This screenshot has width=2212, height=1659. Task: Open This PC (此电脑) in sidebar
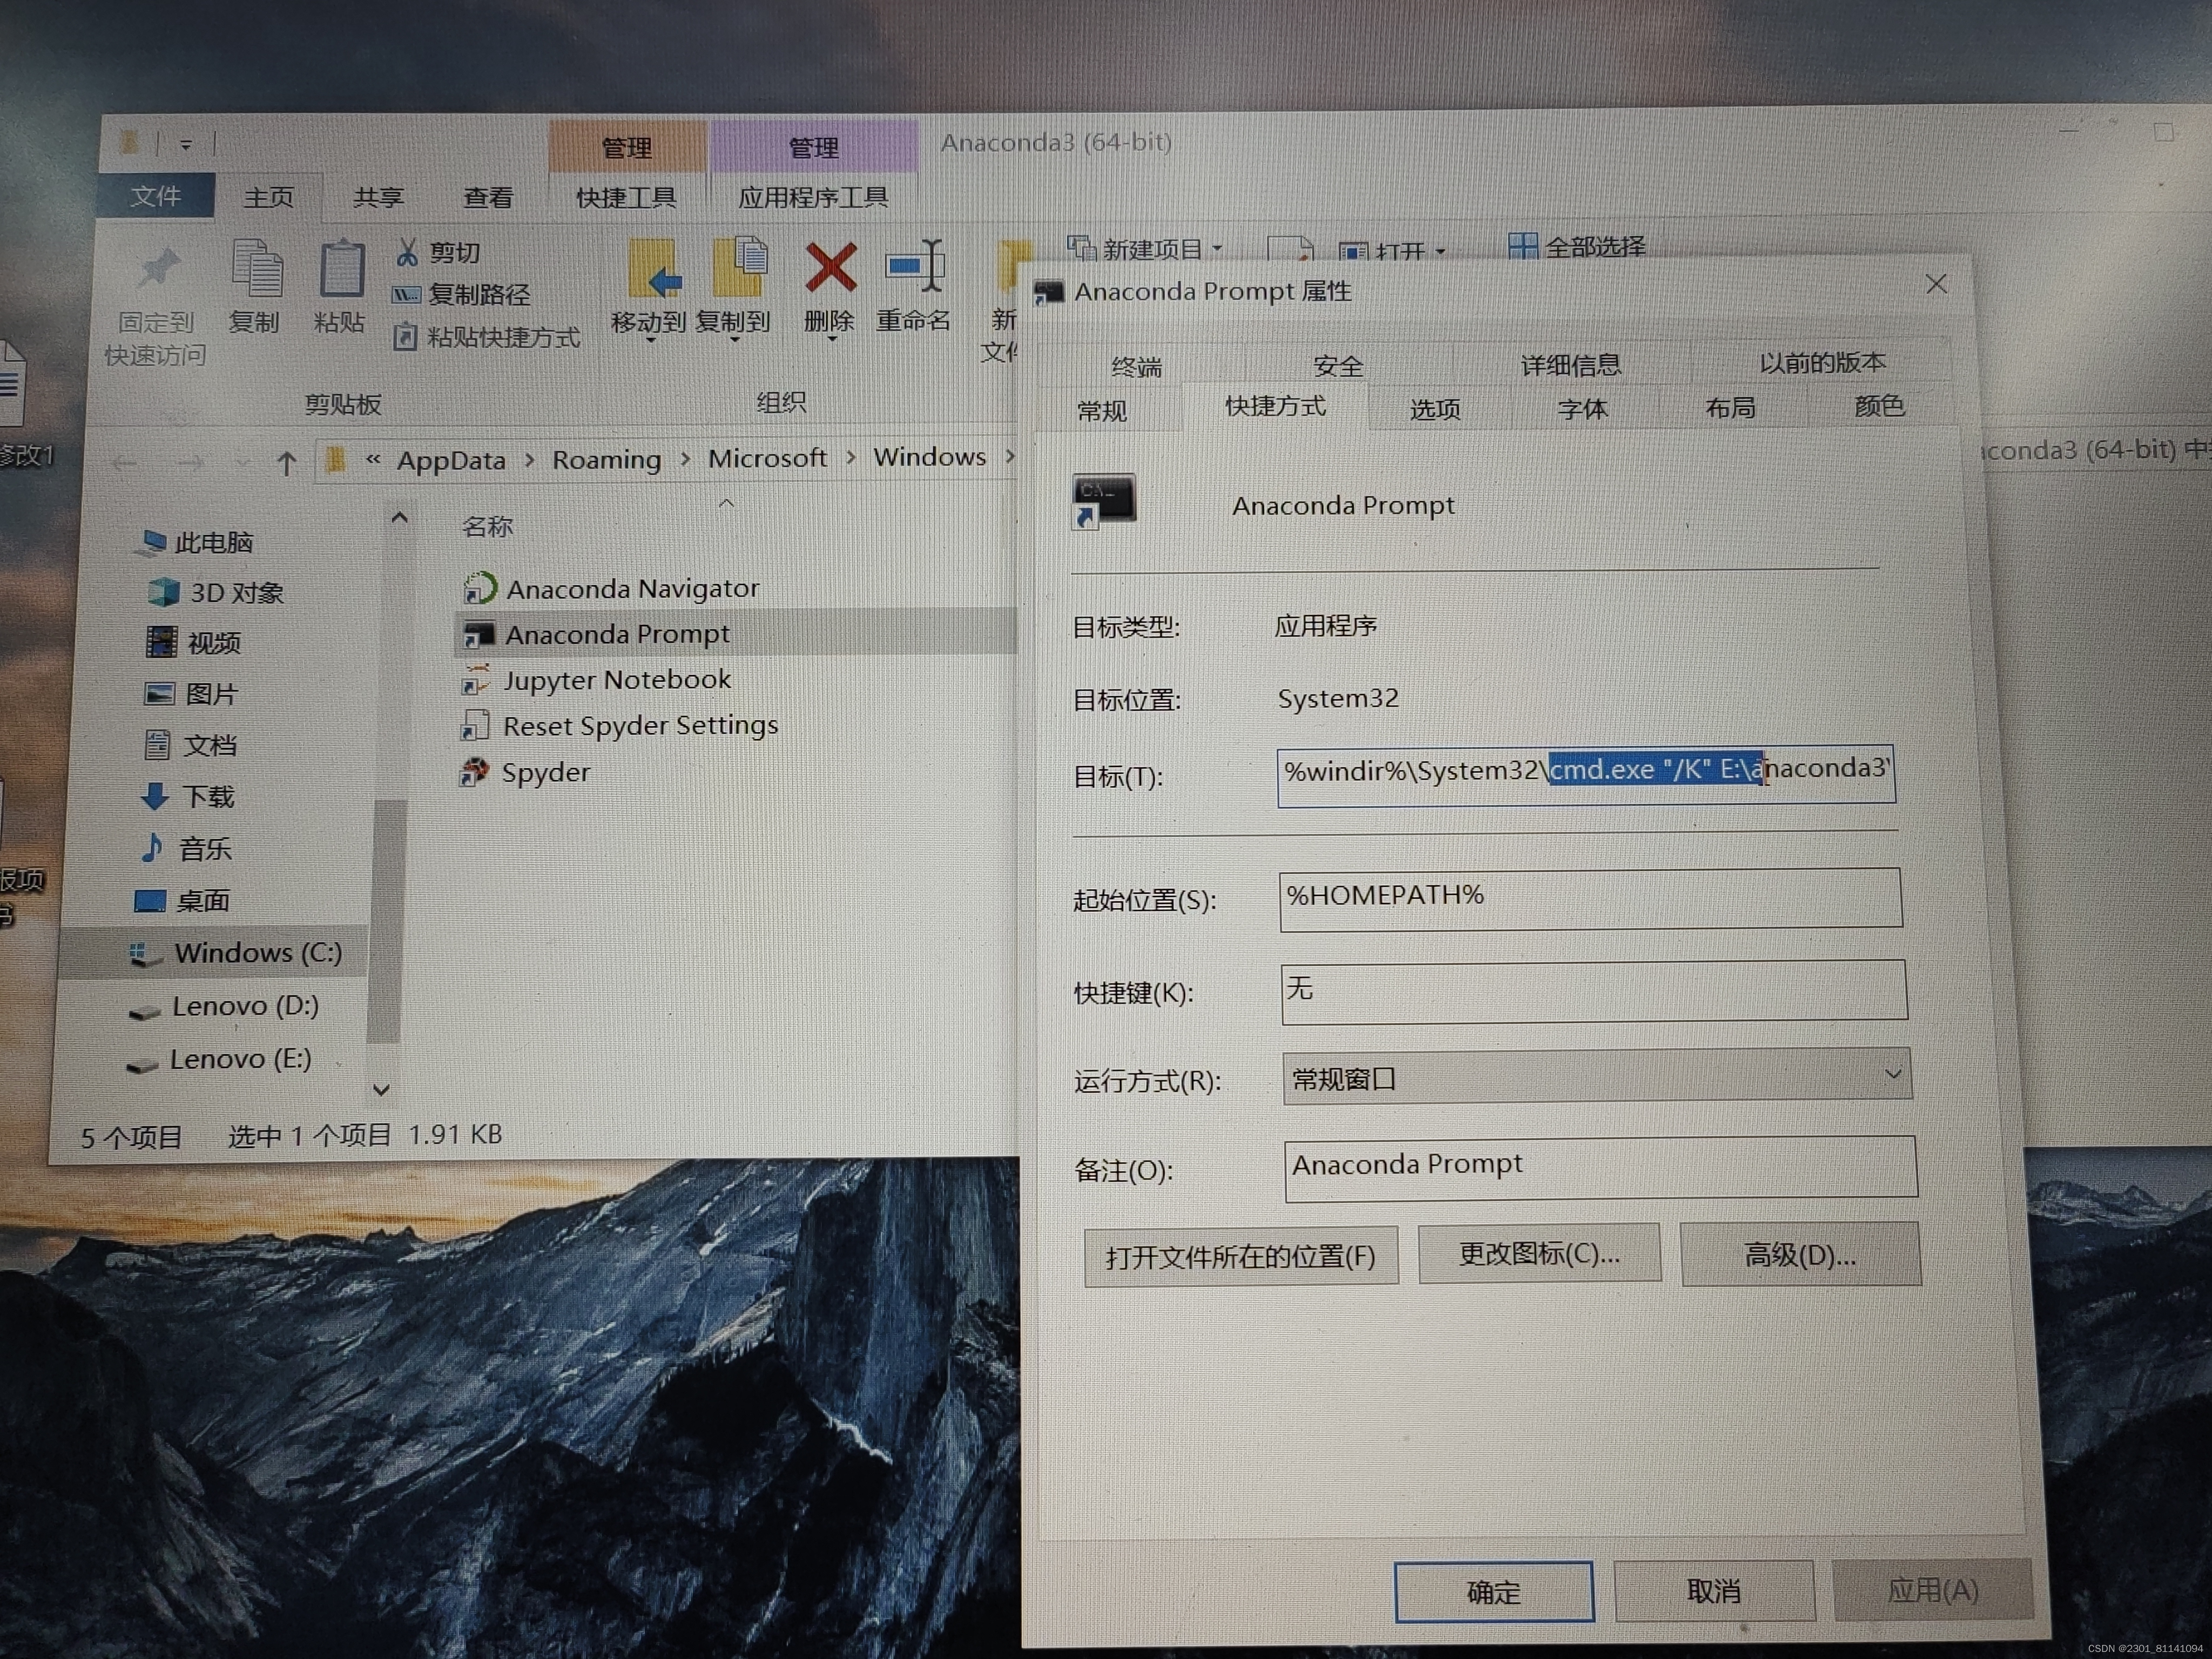pos(195,543)
